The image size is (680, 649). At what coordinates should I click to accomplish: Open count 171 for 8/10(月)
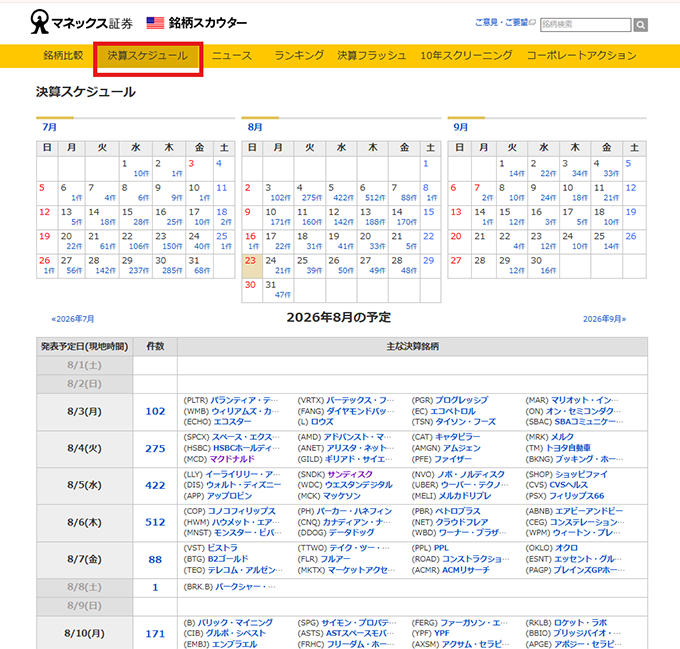[155, 634]
